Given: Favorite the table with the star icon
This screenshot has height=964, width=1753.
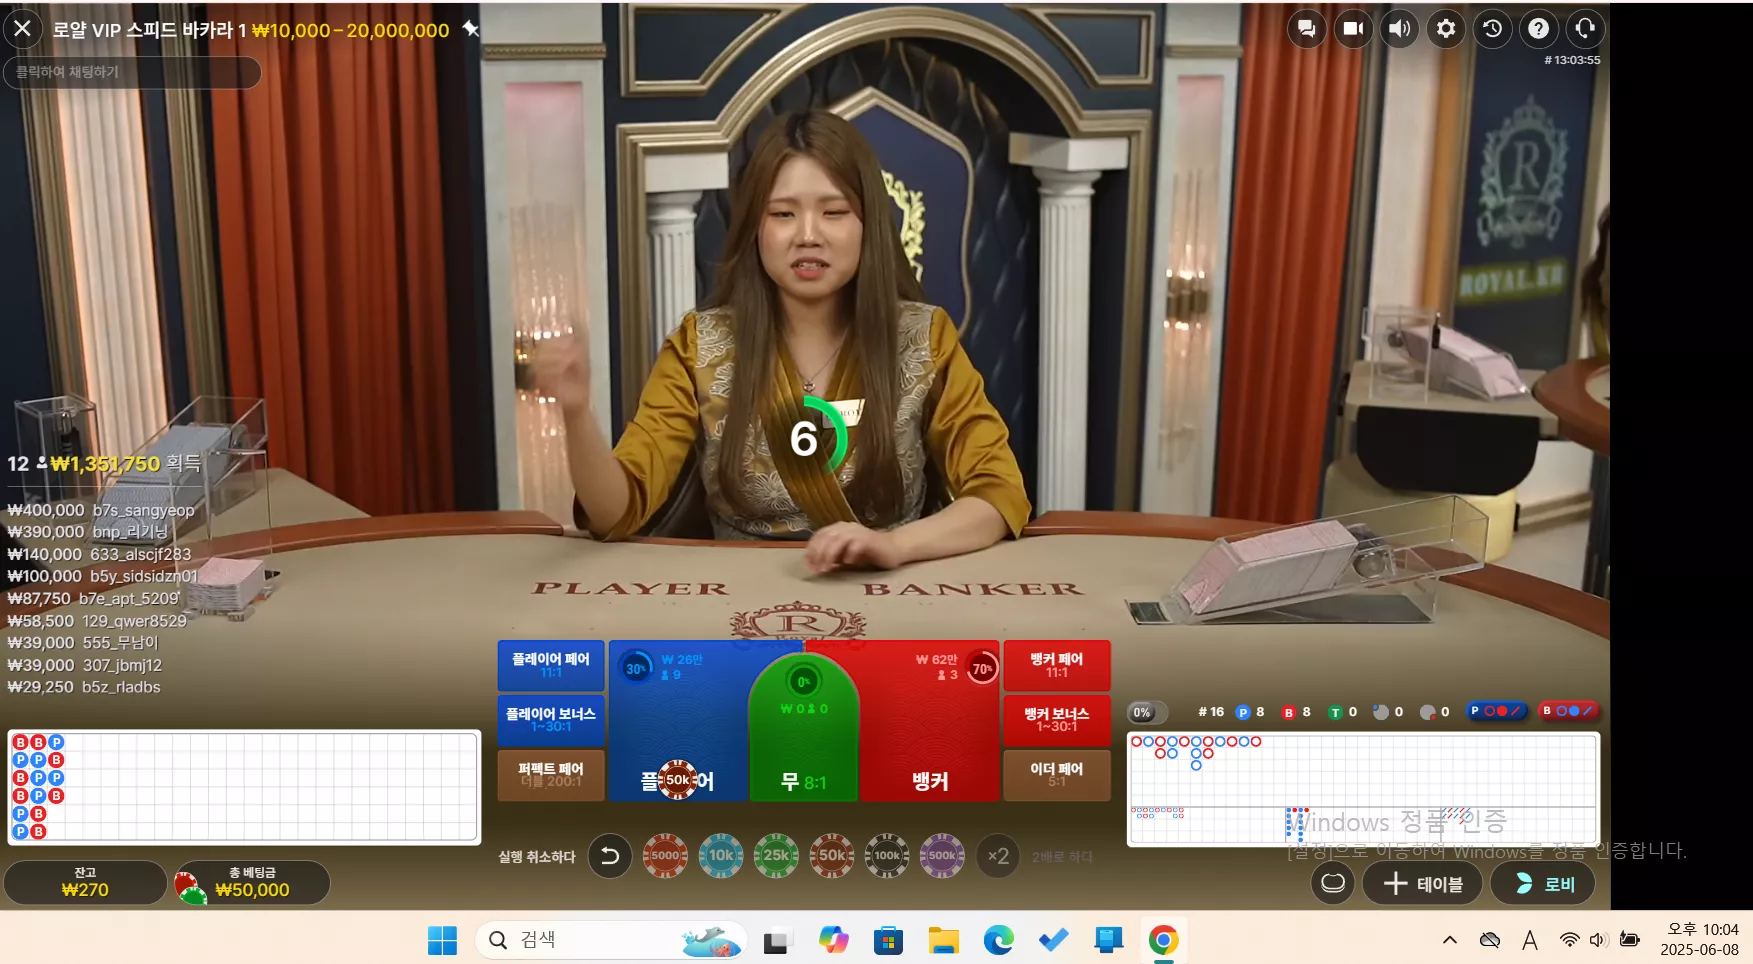Looking at the screenshot, I should coord(471,30).
